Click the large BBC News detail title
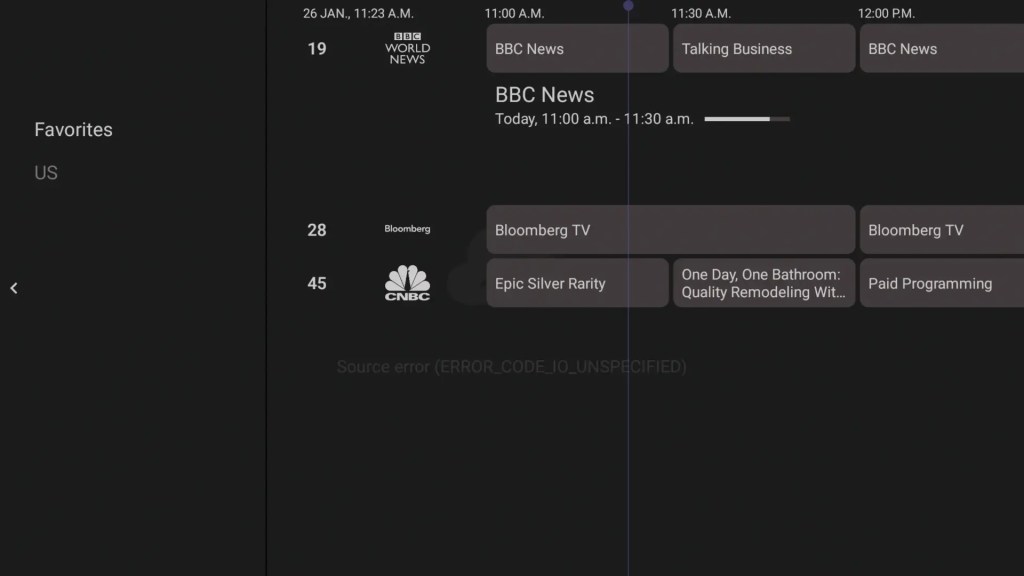Image resolution: width=1024 pixels, height=576 pixels. pos(545,95)
